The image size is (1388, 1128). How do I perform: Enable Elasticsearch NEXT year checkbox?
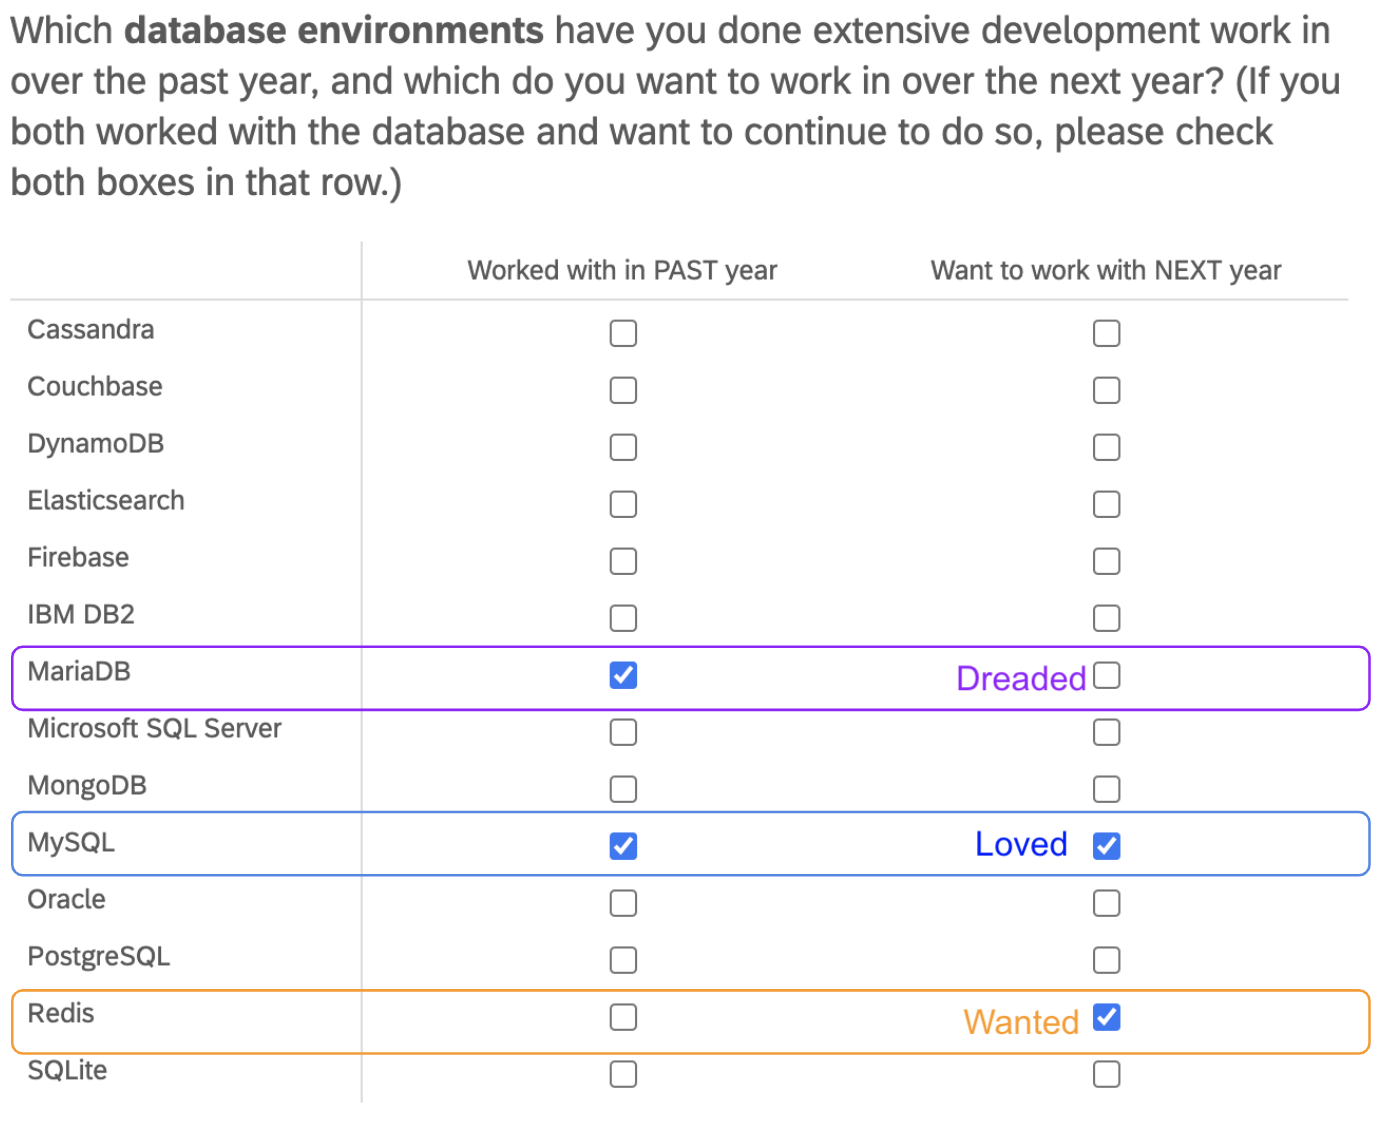1106,504
